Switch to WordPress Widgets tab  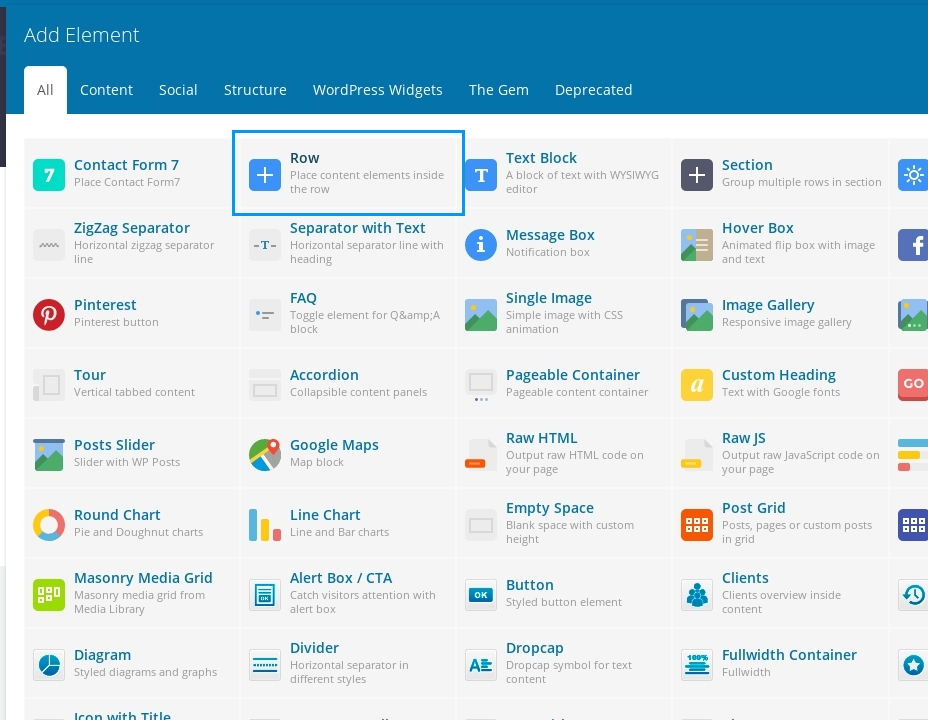(377, 90)
